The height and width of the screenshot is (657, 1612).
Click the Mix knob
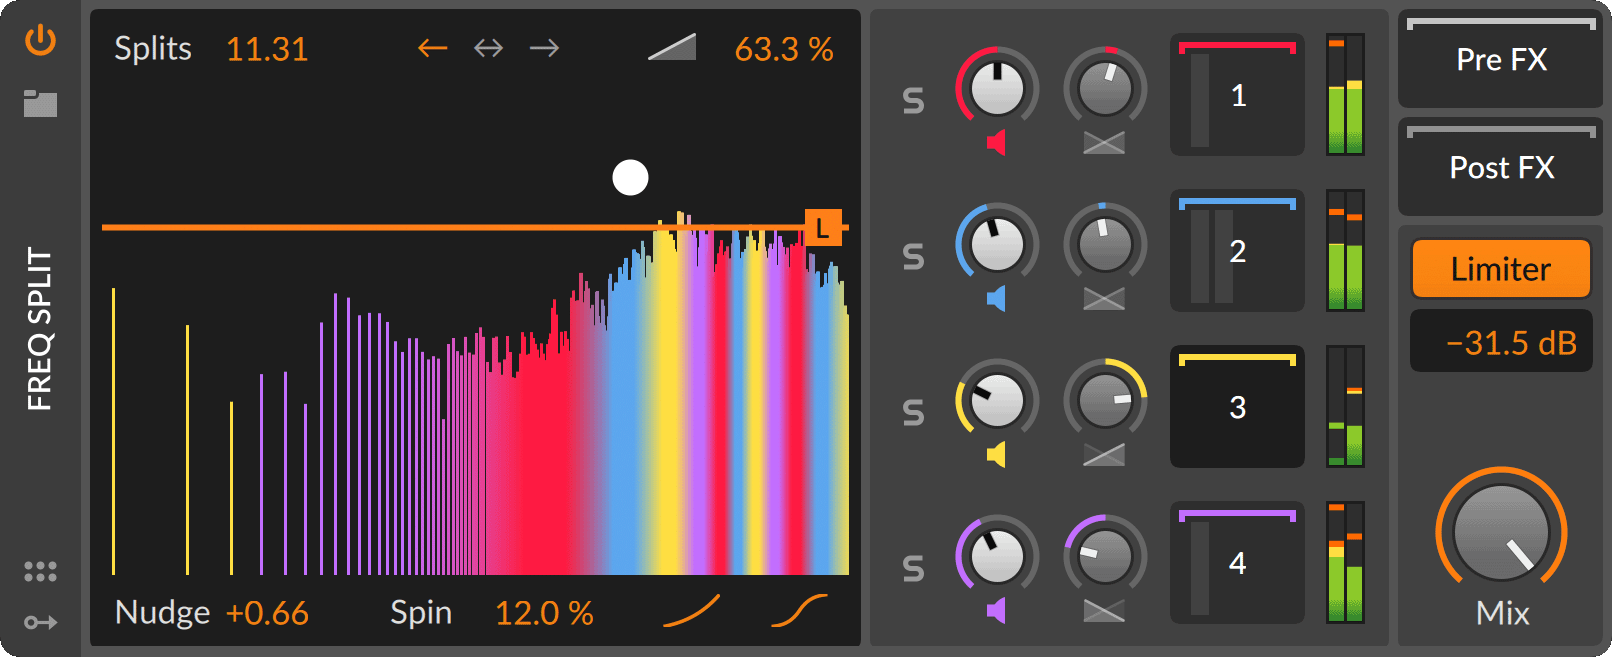click(x=1500, y=532)
